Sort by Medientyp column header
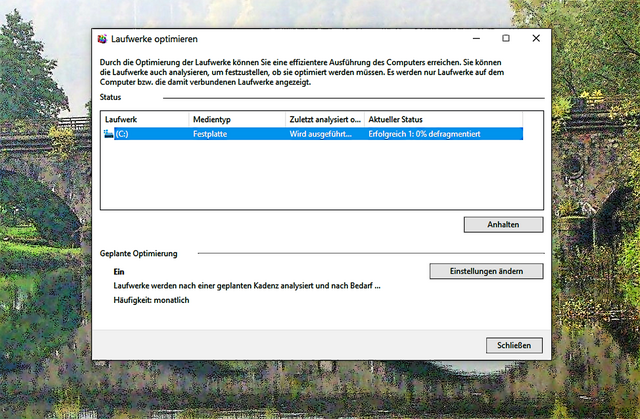 click(x=237, y=120)
